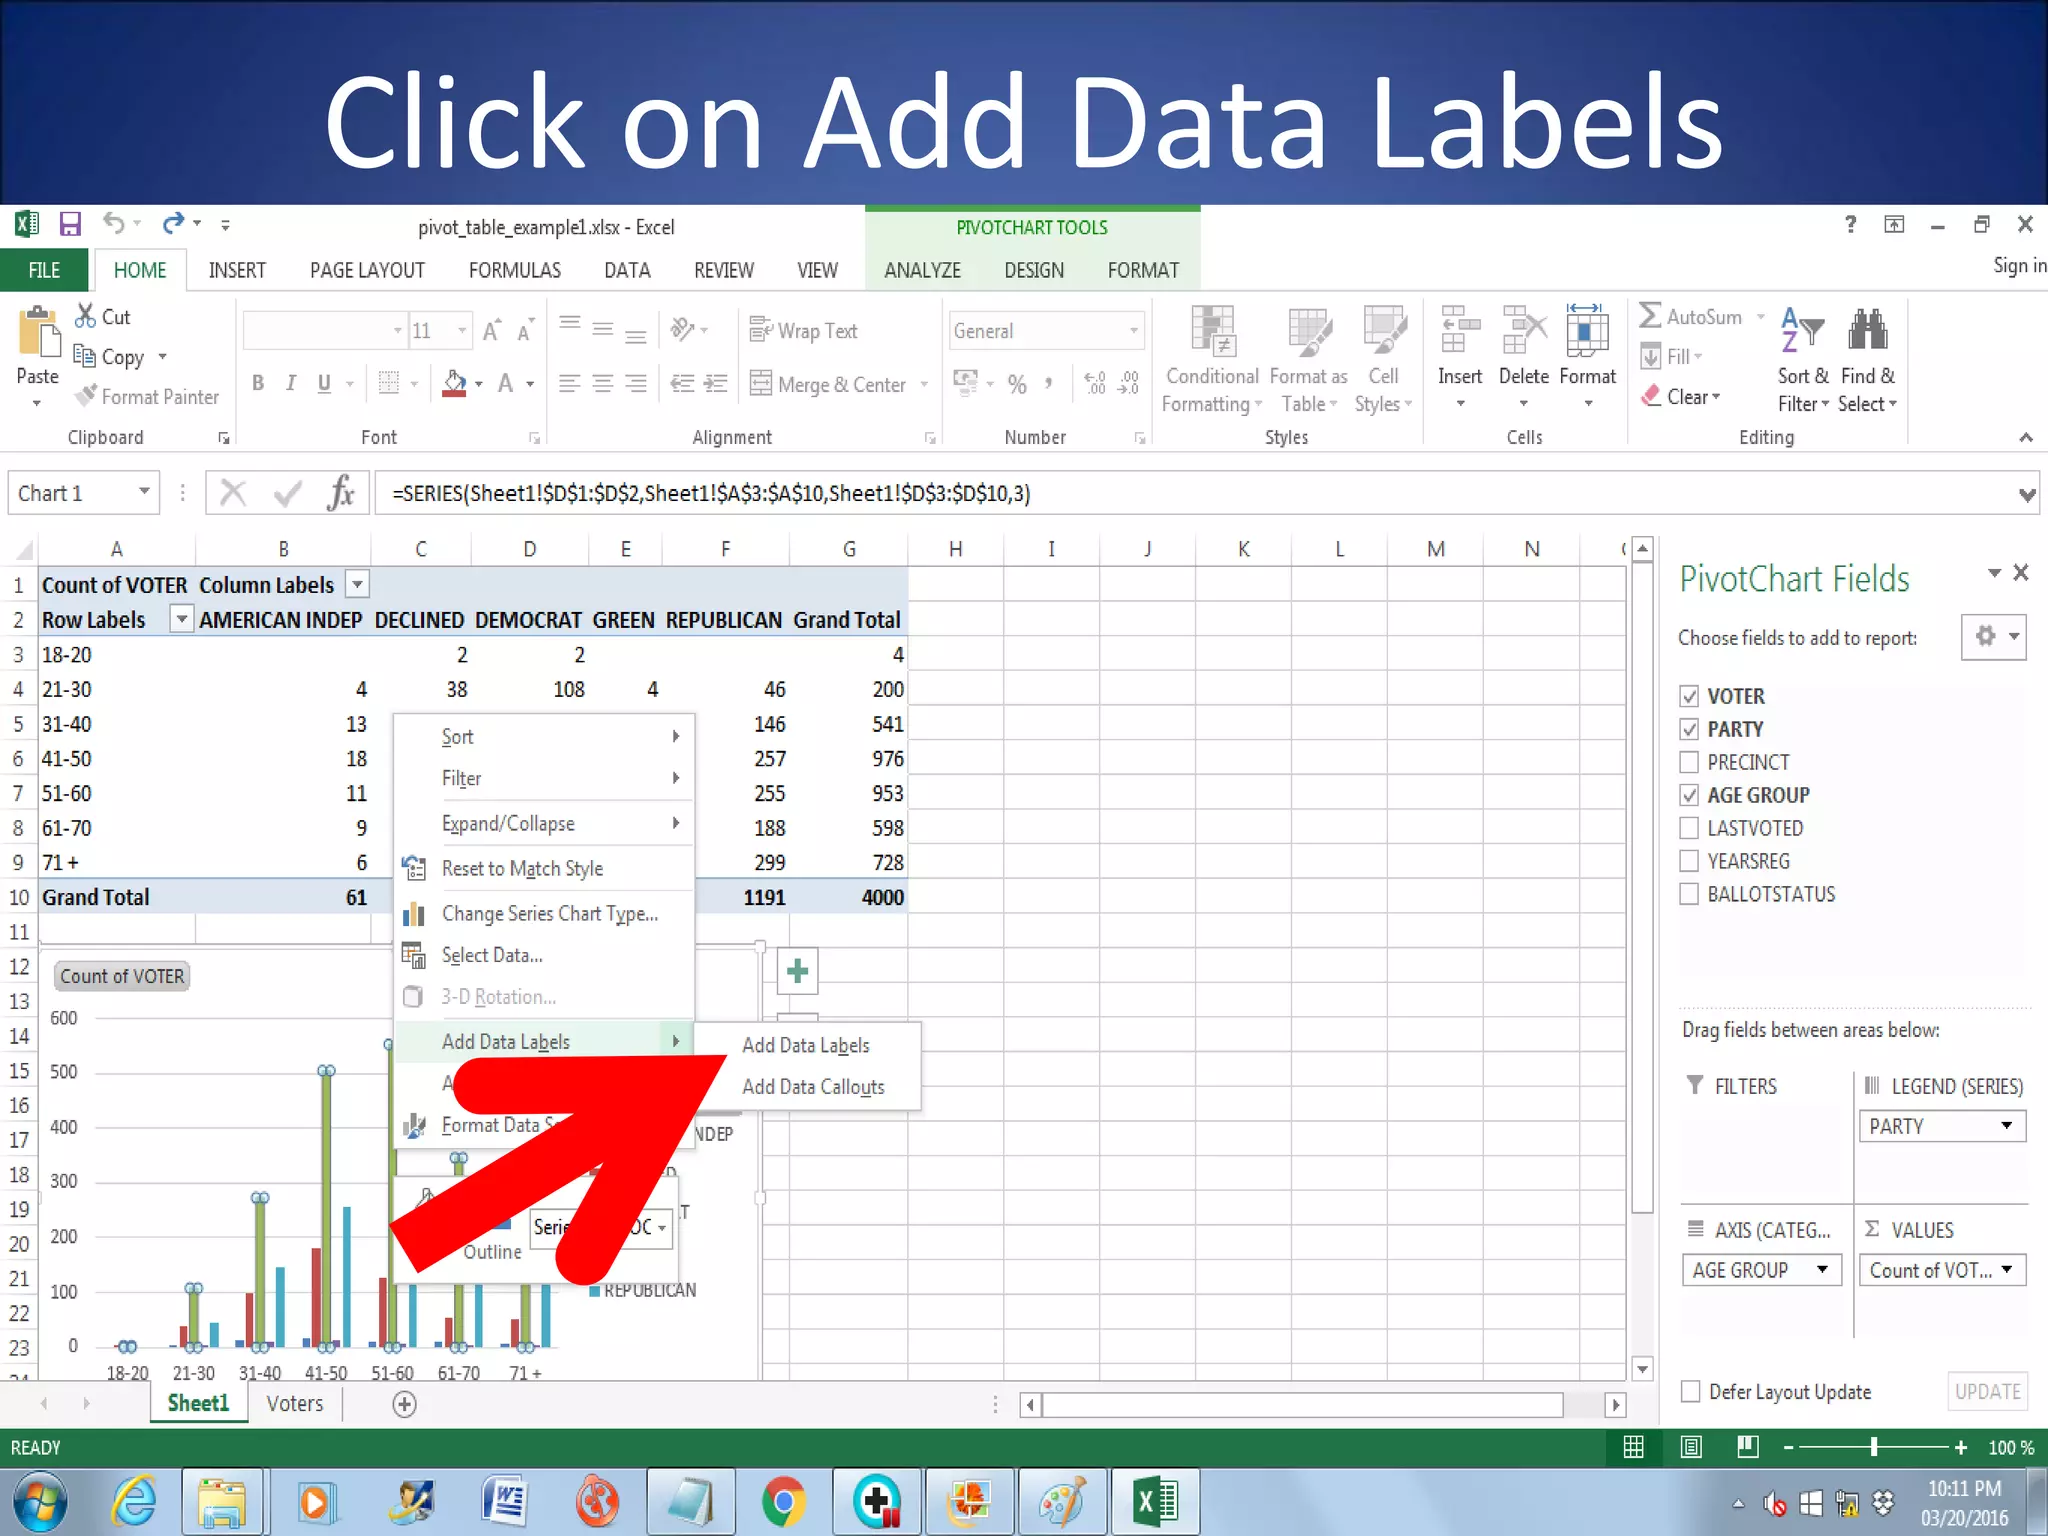
Task: Undo the last action
Action: click(114, 224)
